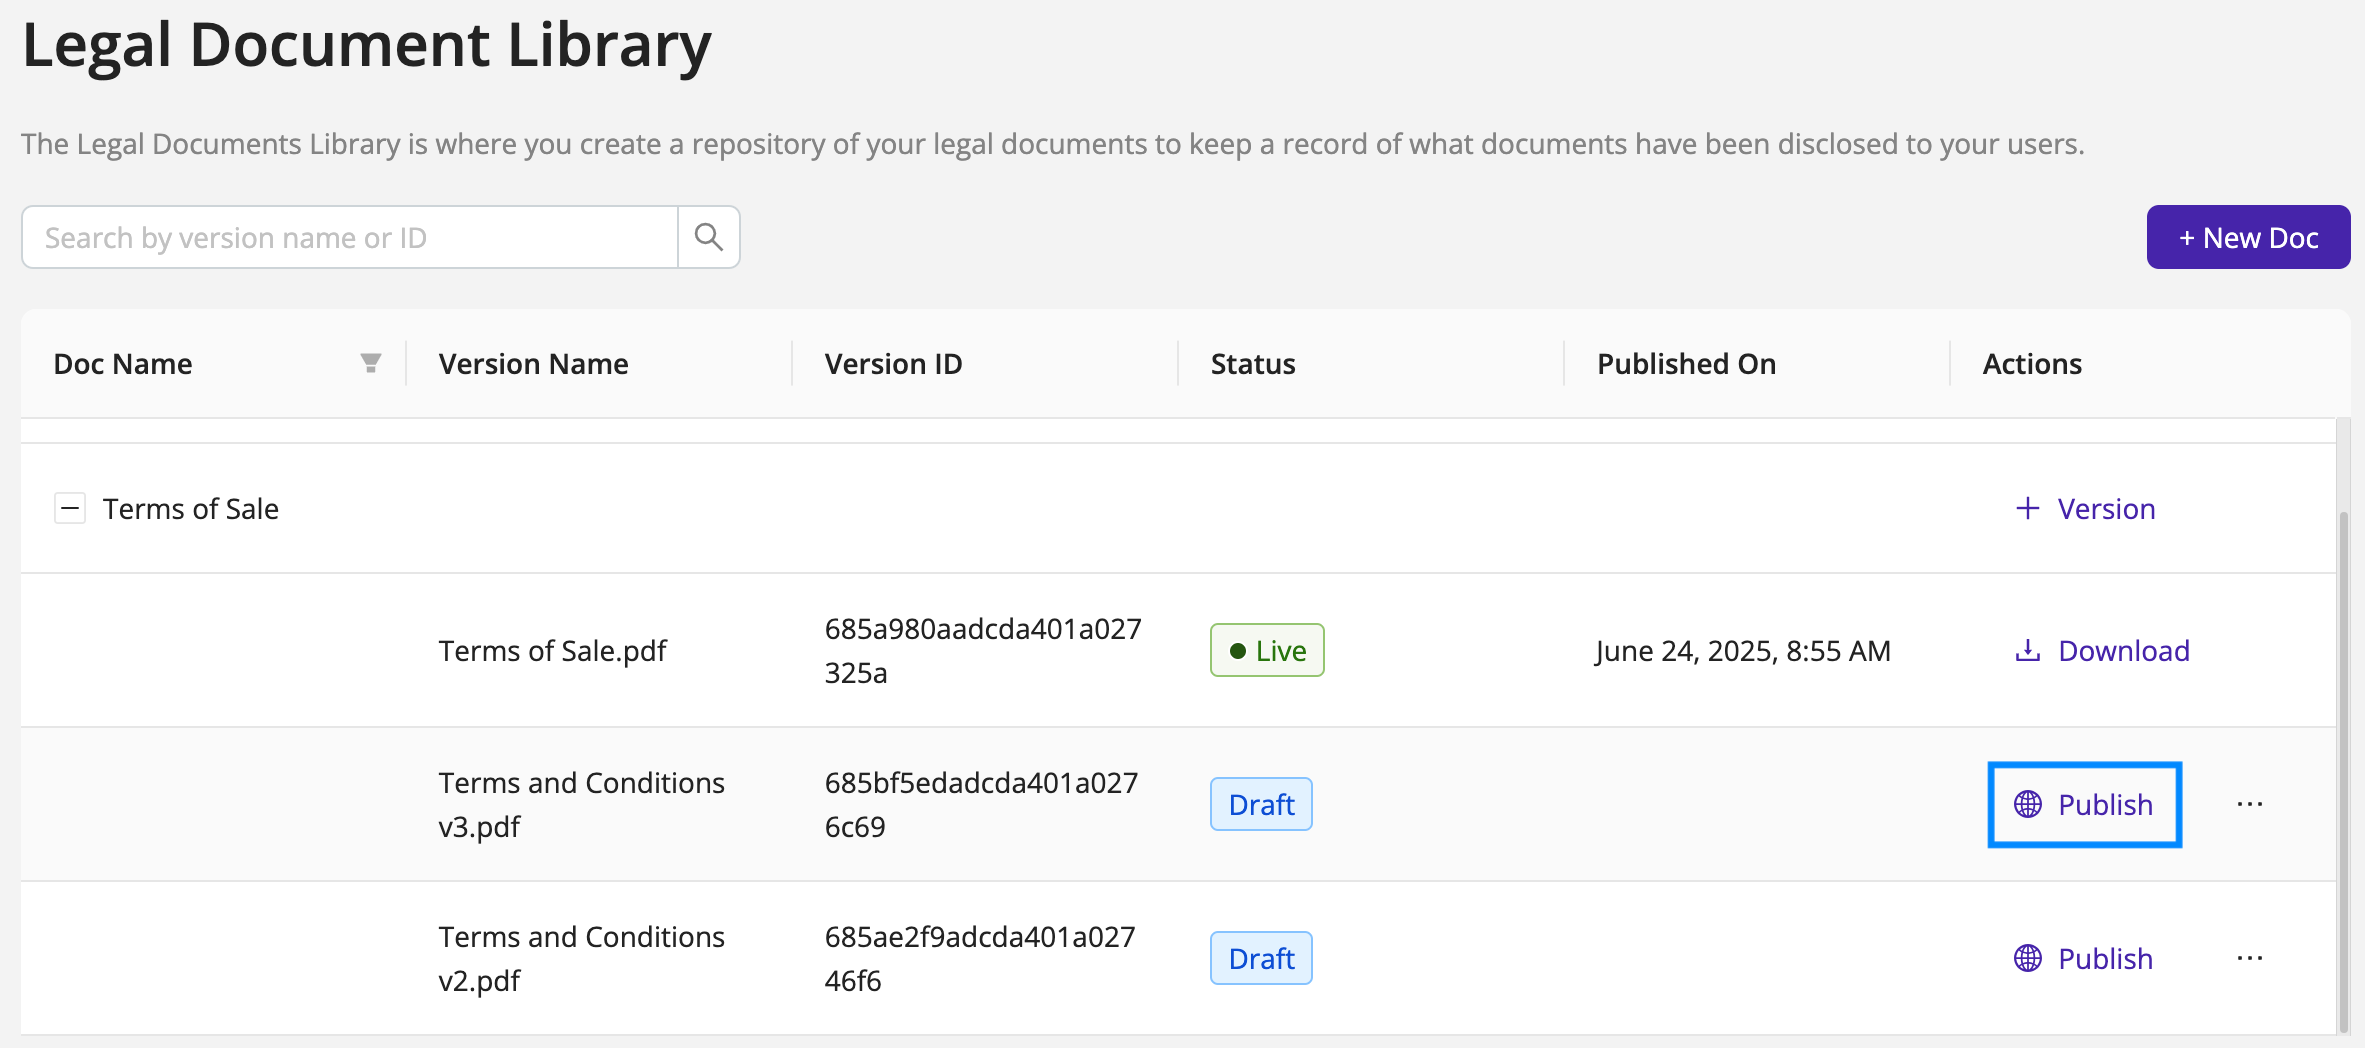Image resolution: width=2365 pixels, height=1048 pixels.
Task: Click the Live status badge
Action: 1267,650
